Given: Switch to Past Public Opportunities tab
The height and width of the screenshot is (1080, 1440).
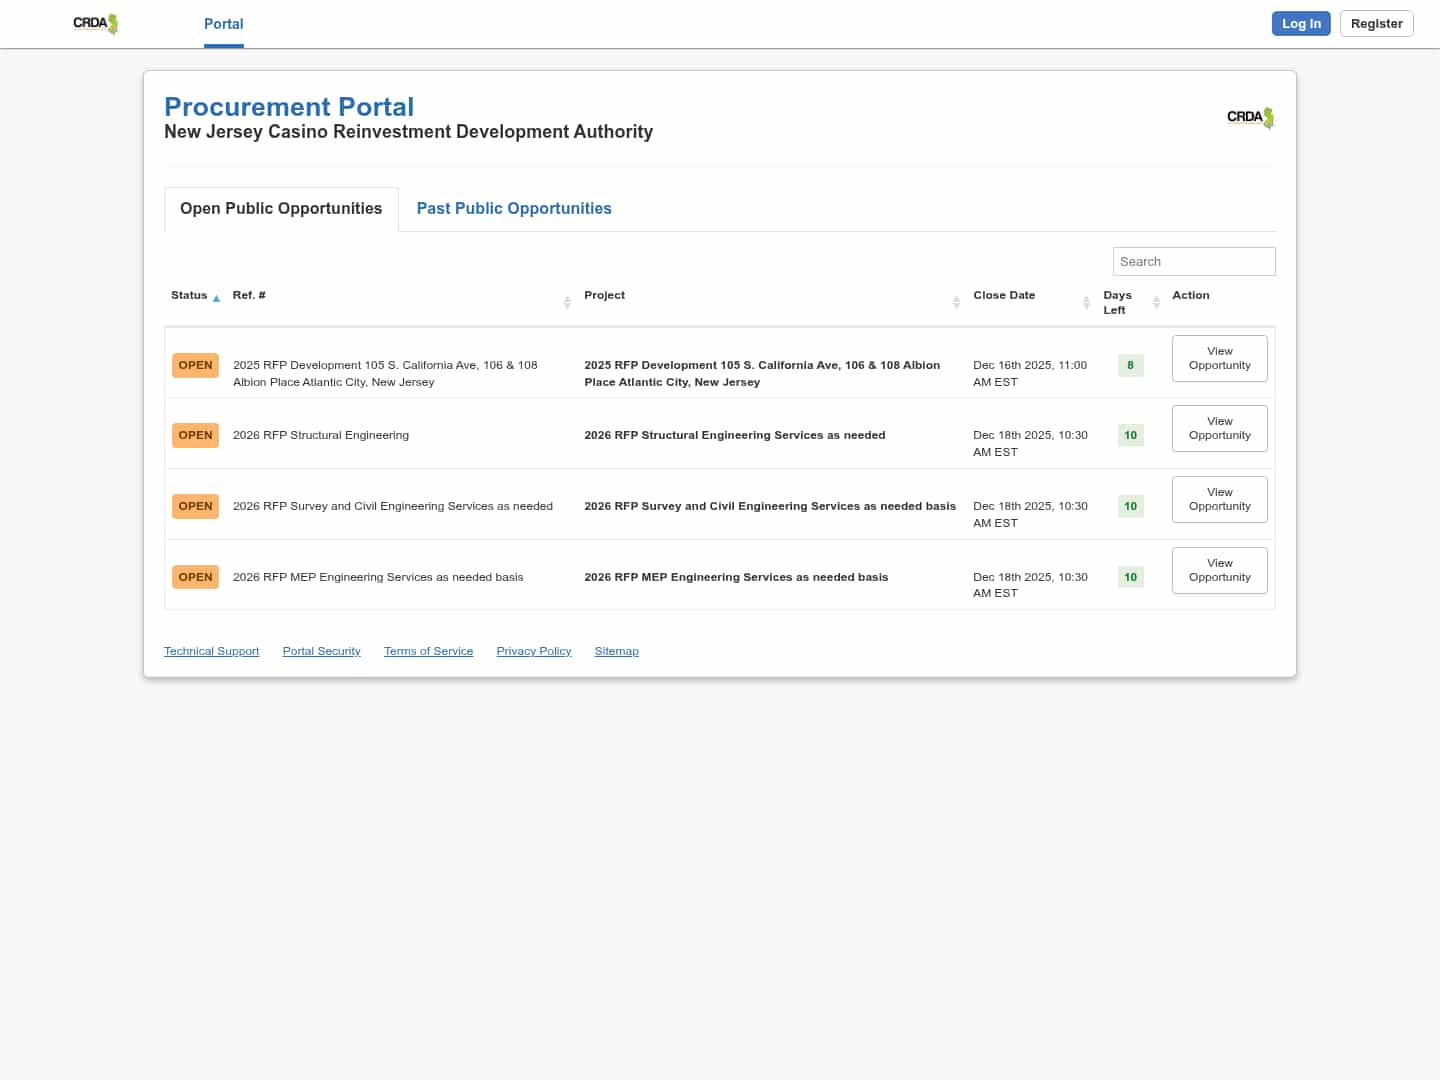Looking at the screenshot, I should click(513, 208).
